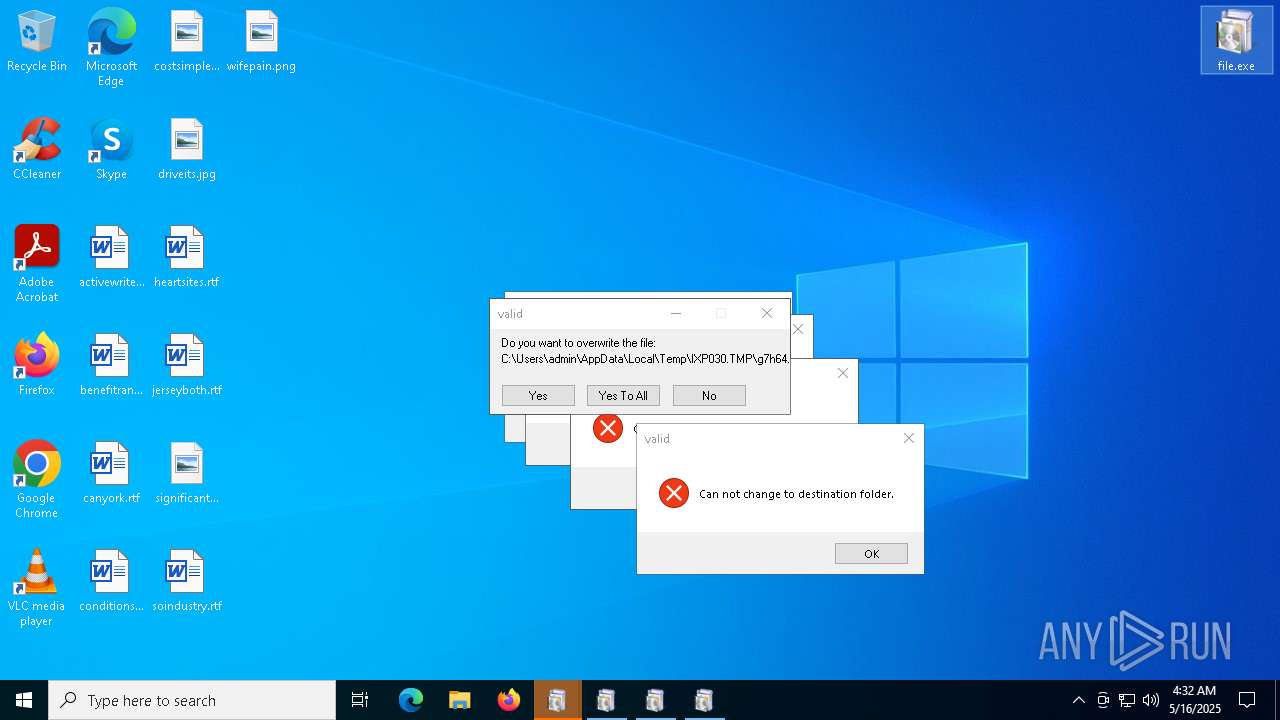Open the Recycle Bin desktop icon

(37, 42)
